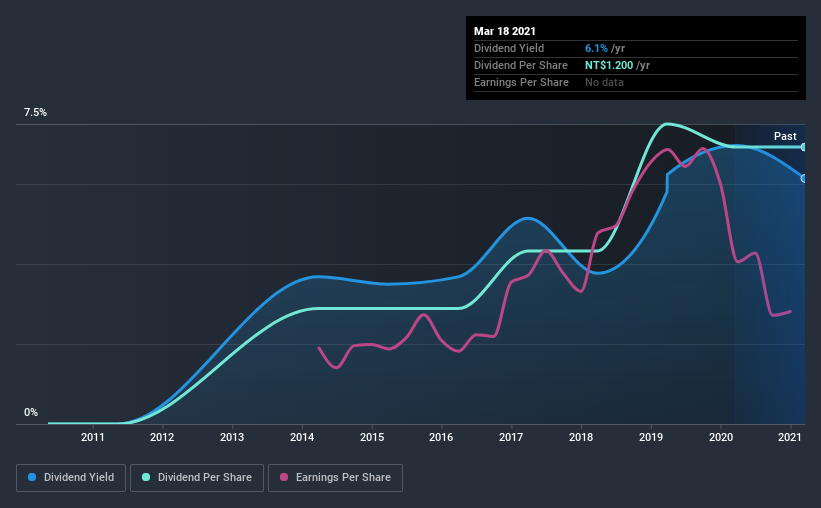
Task: Click the 0% y-axis label
Action: pyautogui.click(x=31, y=413)
